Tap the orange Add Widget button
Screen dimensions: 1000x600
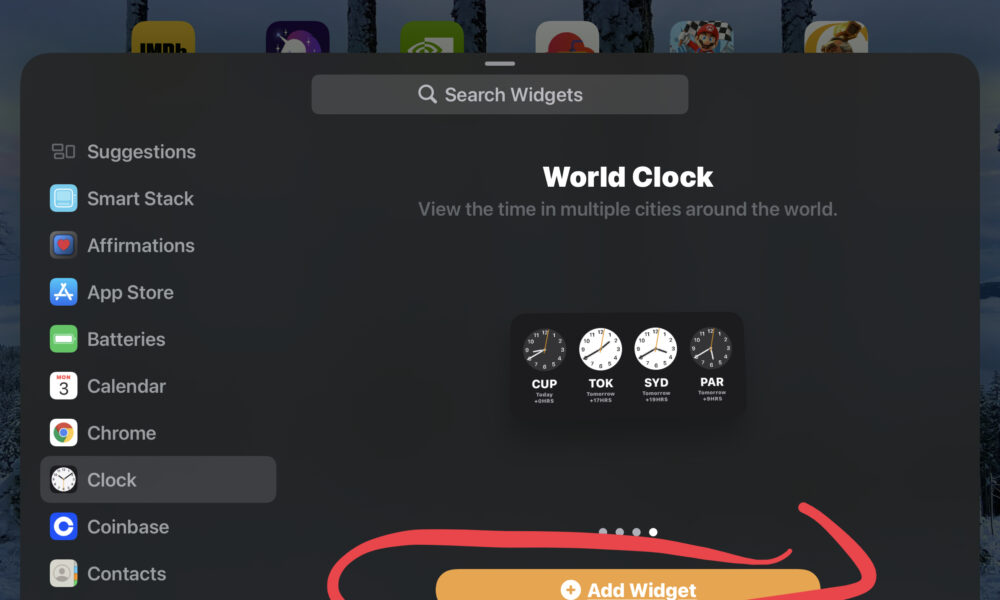click(628, 585)
